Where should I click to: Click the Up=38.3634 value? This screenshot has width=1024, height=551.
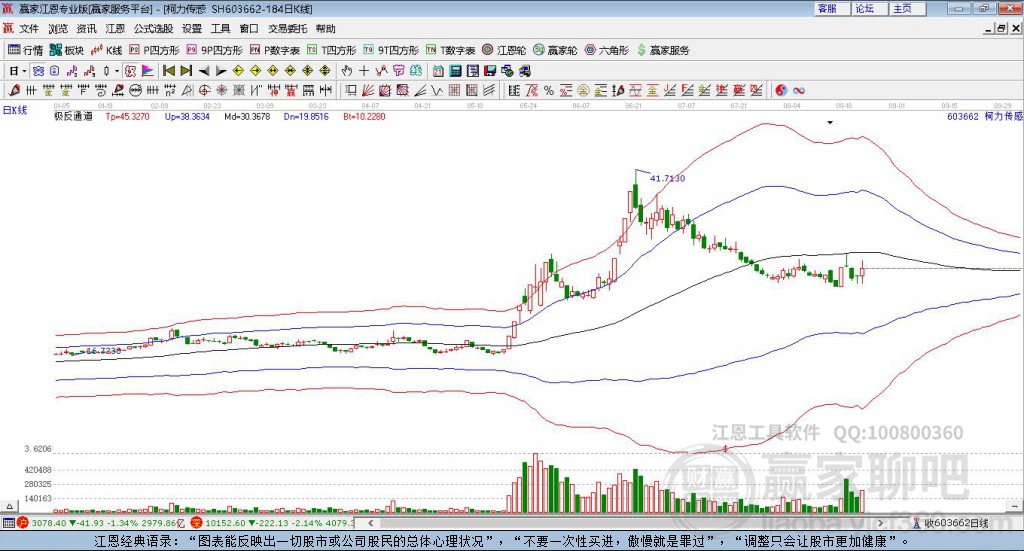187,116
